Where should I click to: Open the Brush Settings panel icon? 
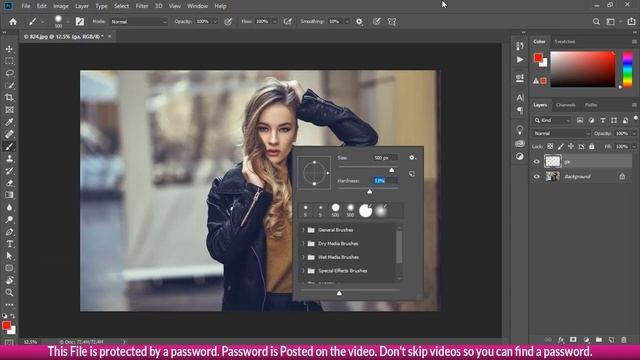coord(80,22)
